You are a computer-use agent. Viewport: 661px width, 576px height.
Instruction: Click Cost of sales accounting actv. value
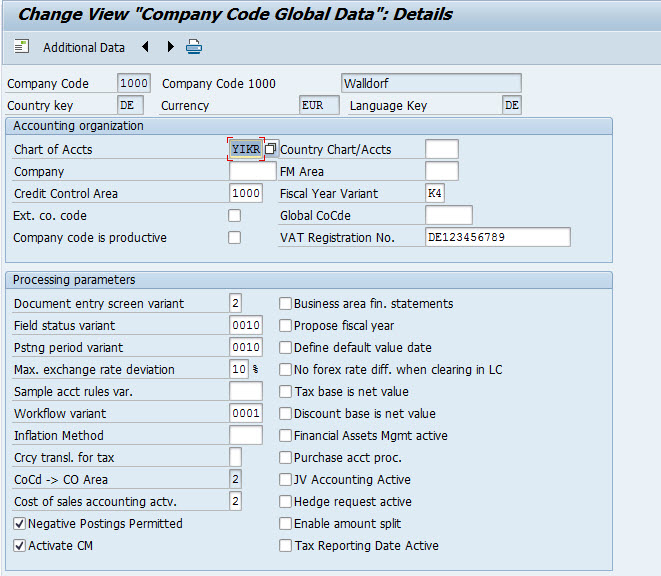[x=235, y=501]
